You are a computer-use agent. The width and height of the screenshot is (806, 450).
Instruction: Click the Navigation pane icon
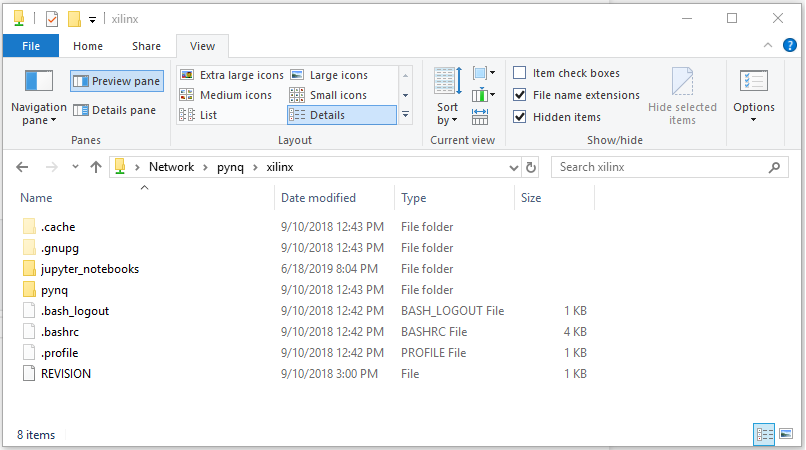point(38,82)
